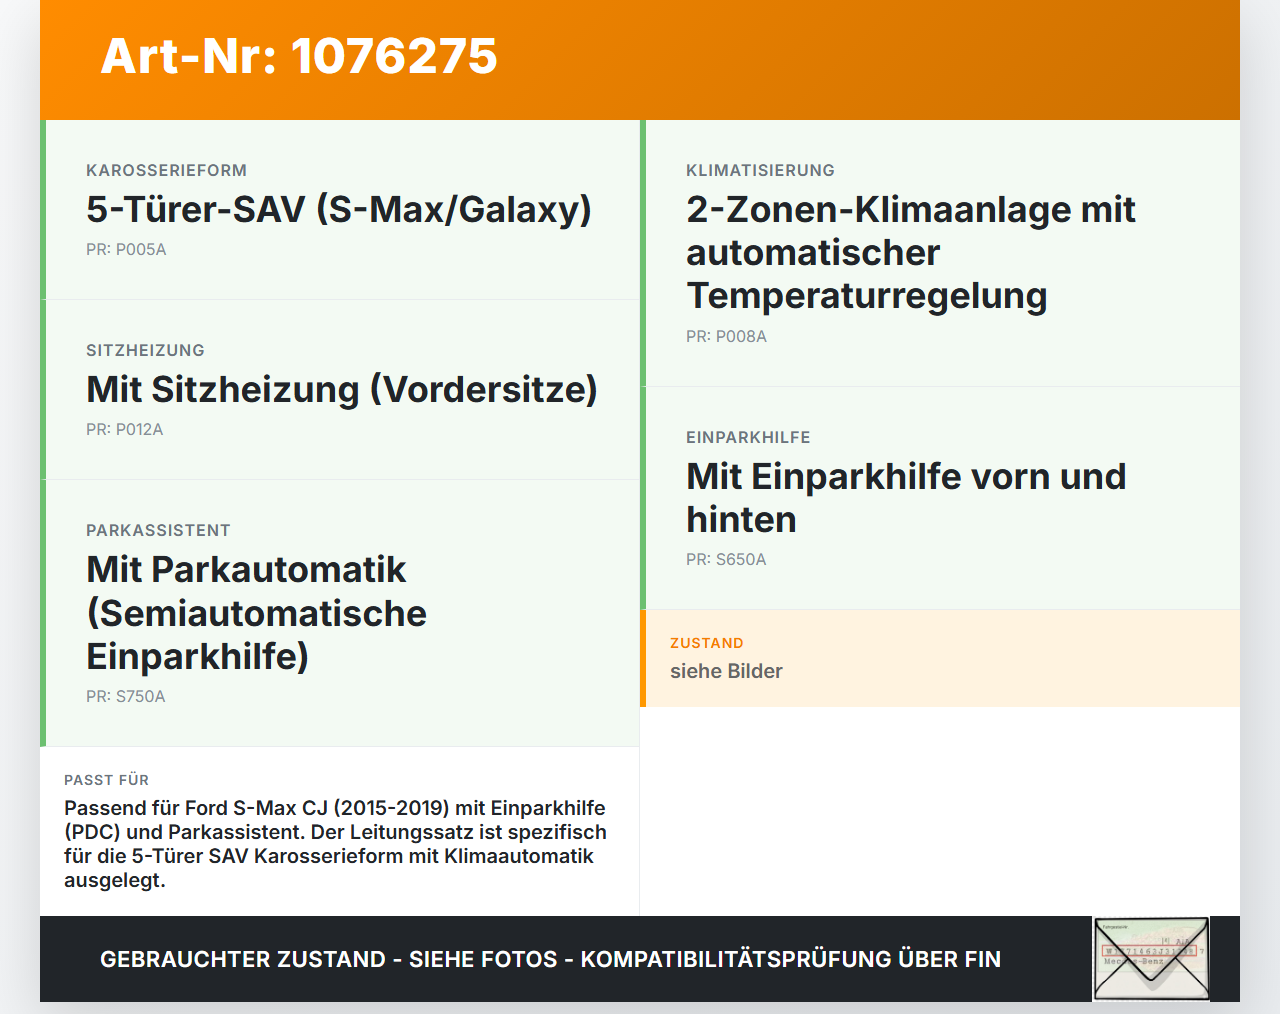Click the ZUSTAND orange label

[707, 643]
